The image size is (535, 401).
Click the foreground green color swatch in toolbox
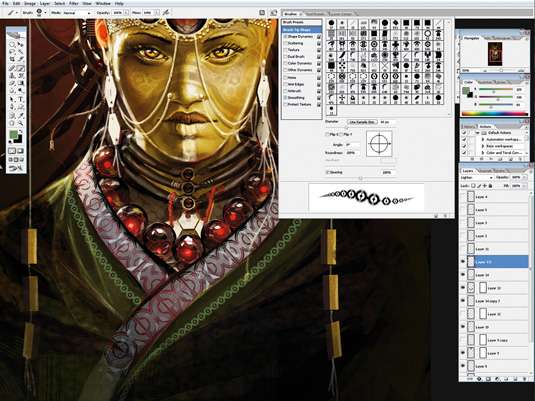tap(13, 135)
